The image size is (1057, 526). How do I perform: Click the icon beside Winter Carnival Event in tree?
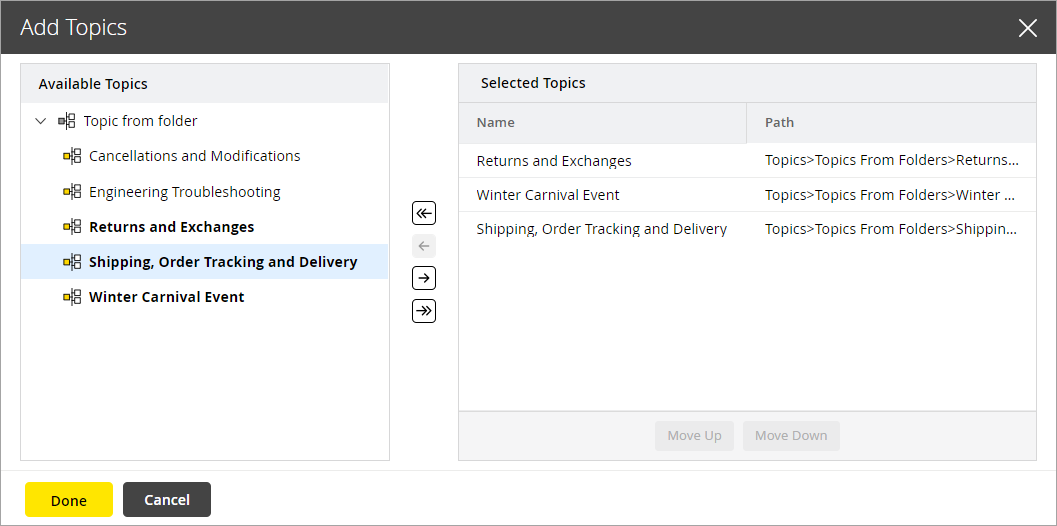pos(72,297)
